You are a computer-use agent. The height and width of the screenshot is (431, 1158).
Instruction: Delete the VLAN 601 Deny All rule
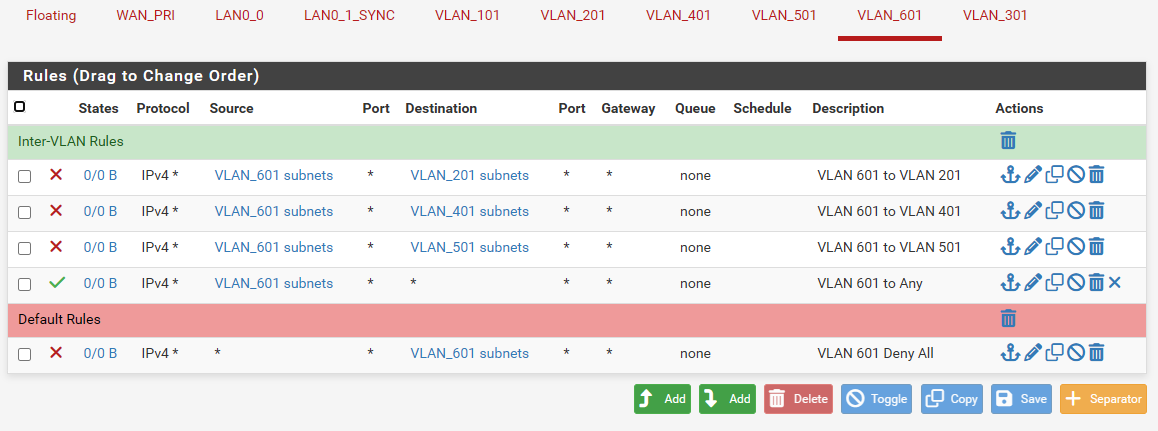click(1096, 352)
